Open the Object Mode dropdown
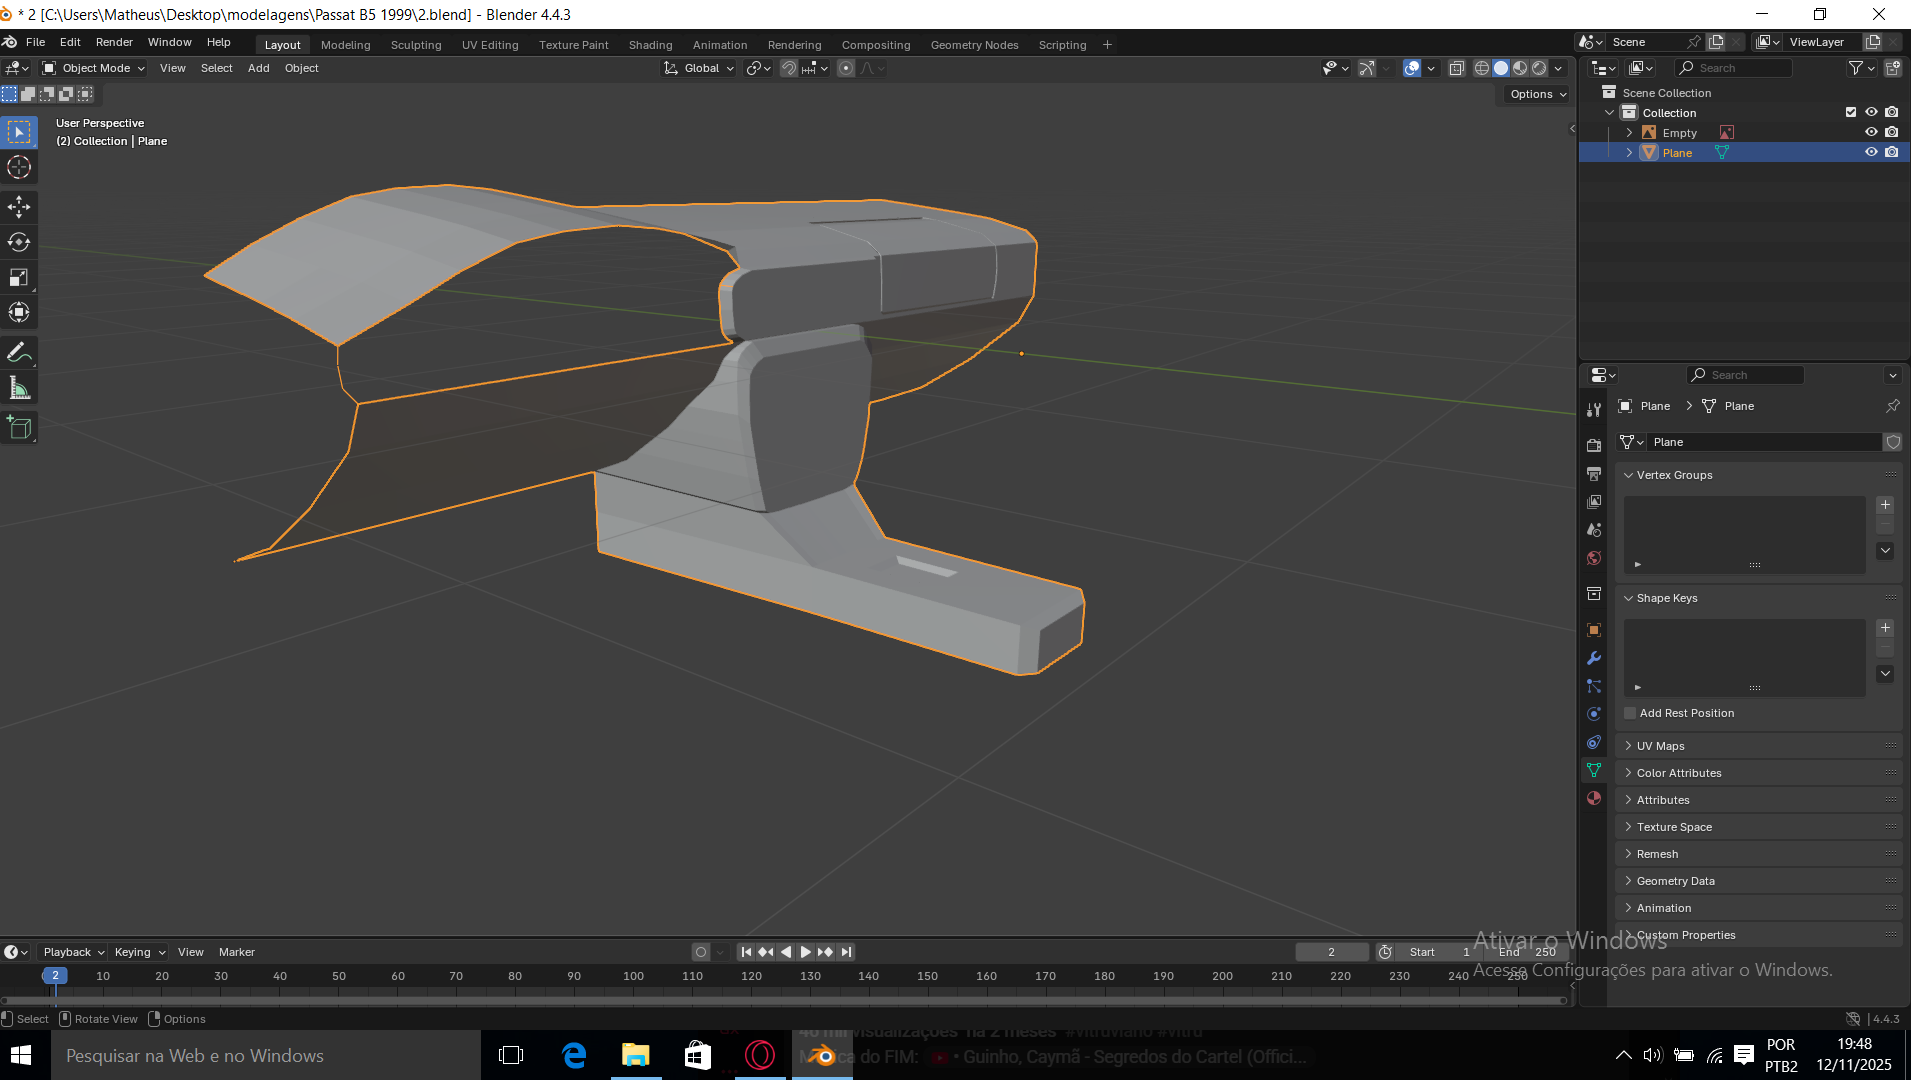The height and width of the screenshot is (1080, 1911). coord(94,68)
